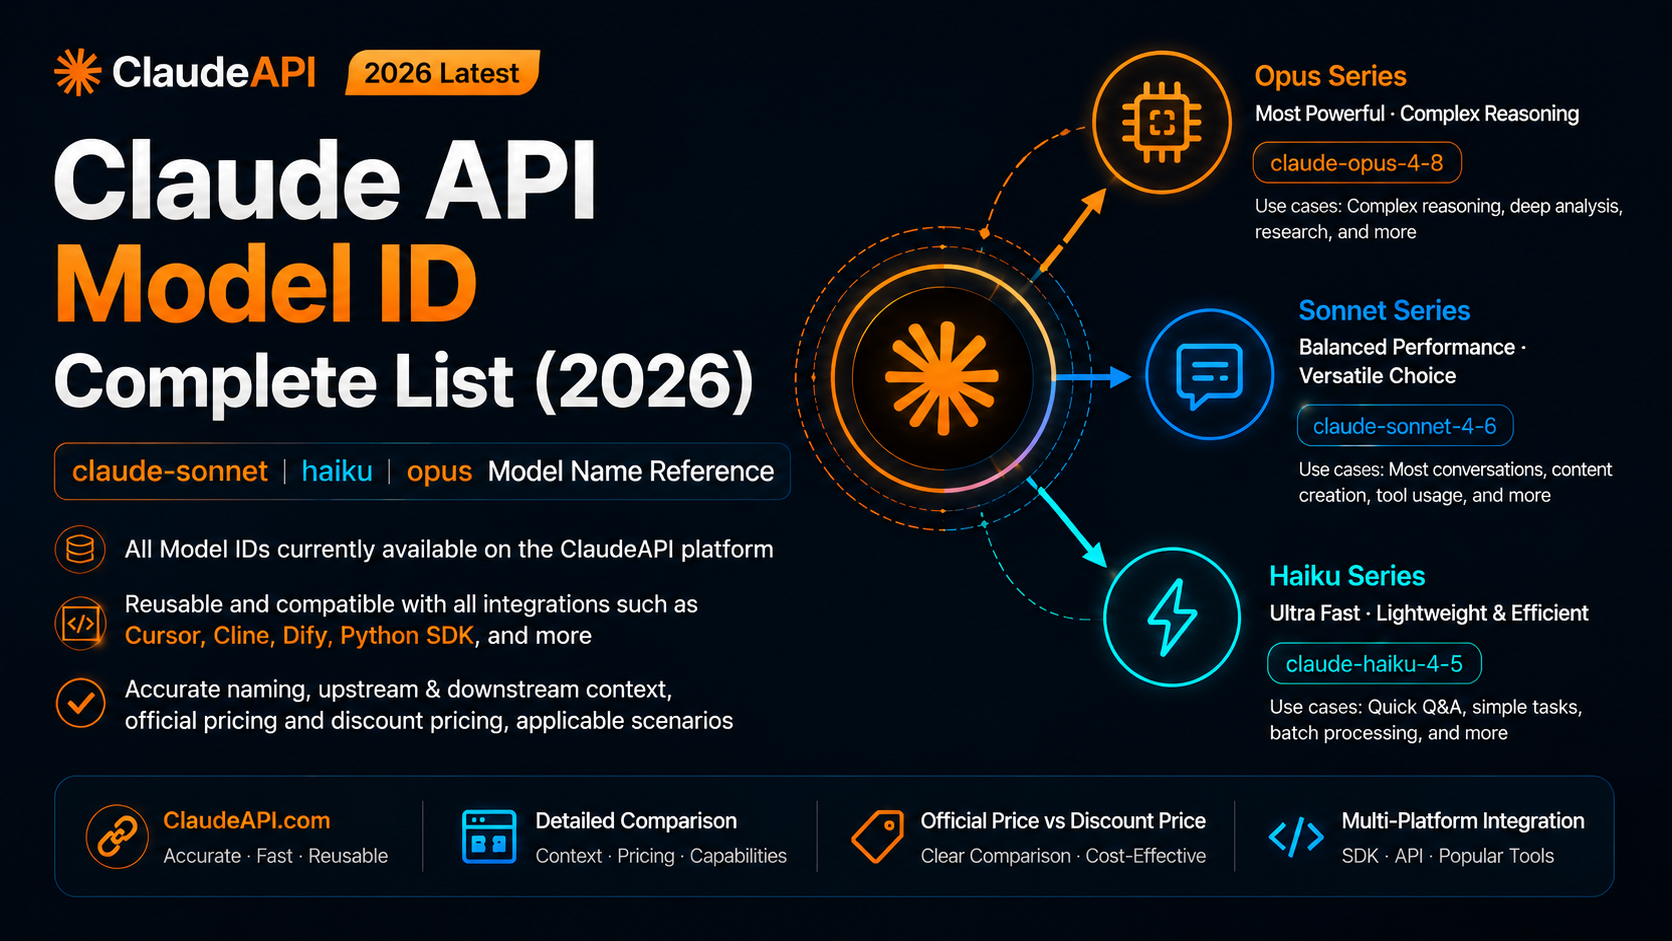The image size is (1672, 941).
Task: Click Clear Comparison · Cost-Effective subtitle
Action: (x=1063, y=856)
